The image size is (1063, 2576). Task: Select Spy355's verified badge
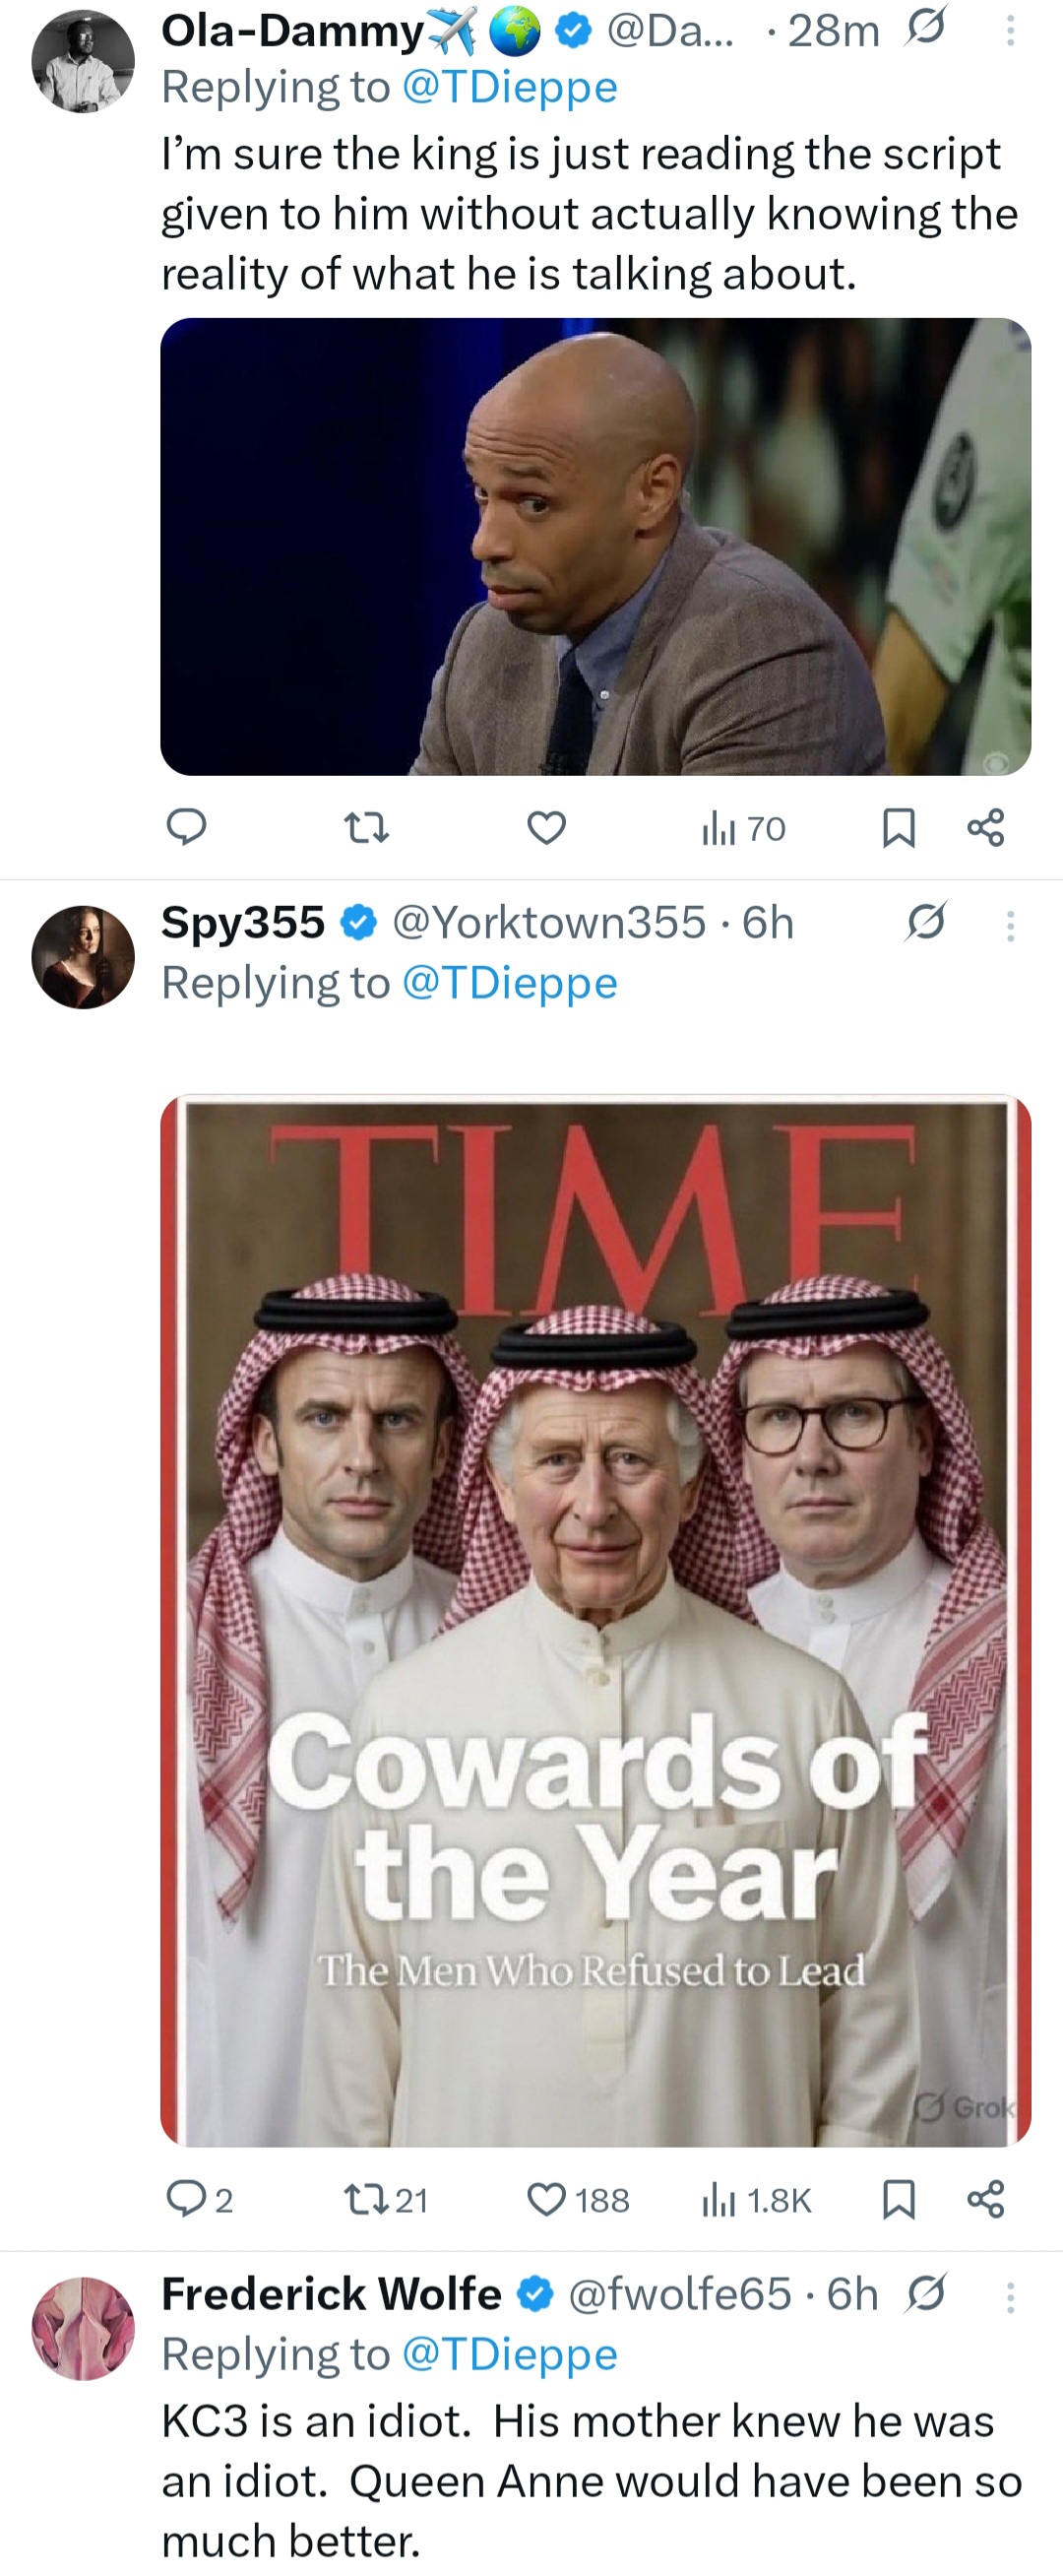point(358,922)
